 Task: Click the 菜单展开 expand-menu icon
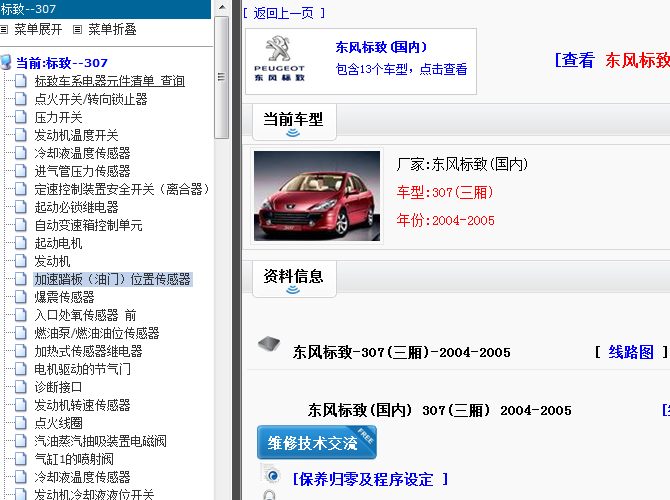(x=4, y=29)
